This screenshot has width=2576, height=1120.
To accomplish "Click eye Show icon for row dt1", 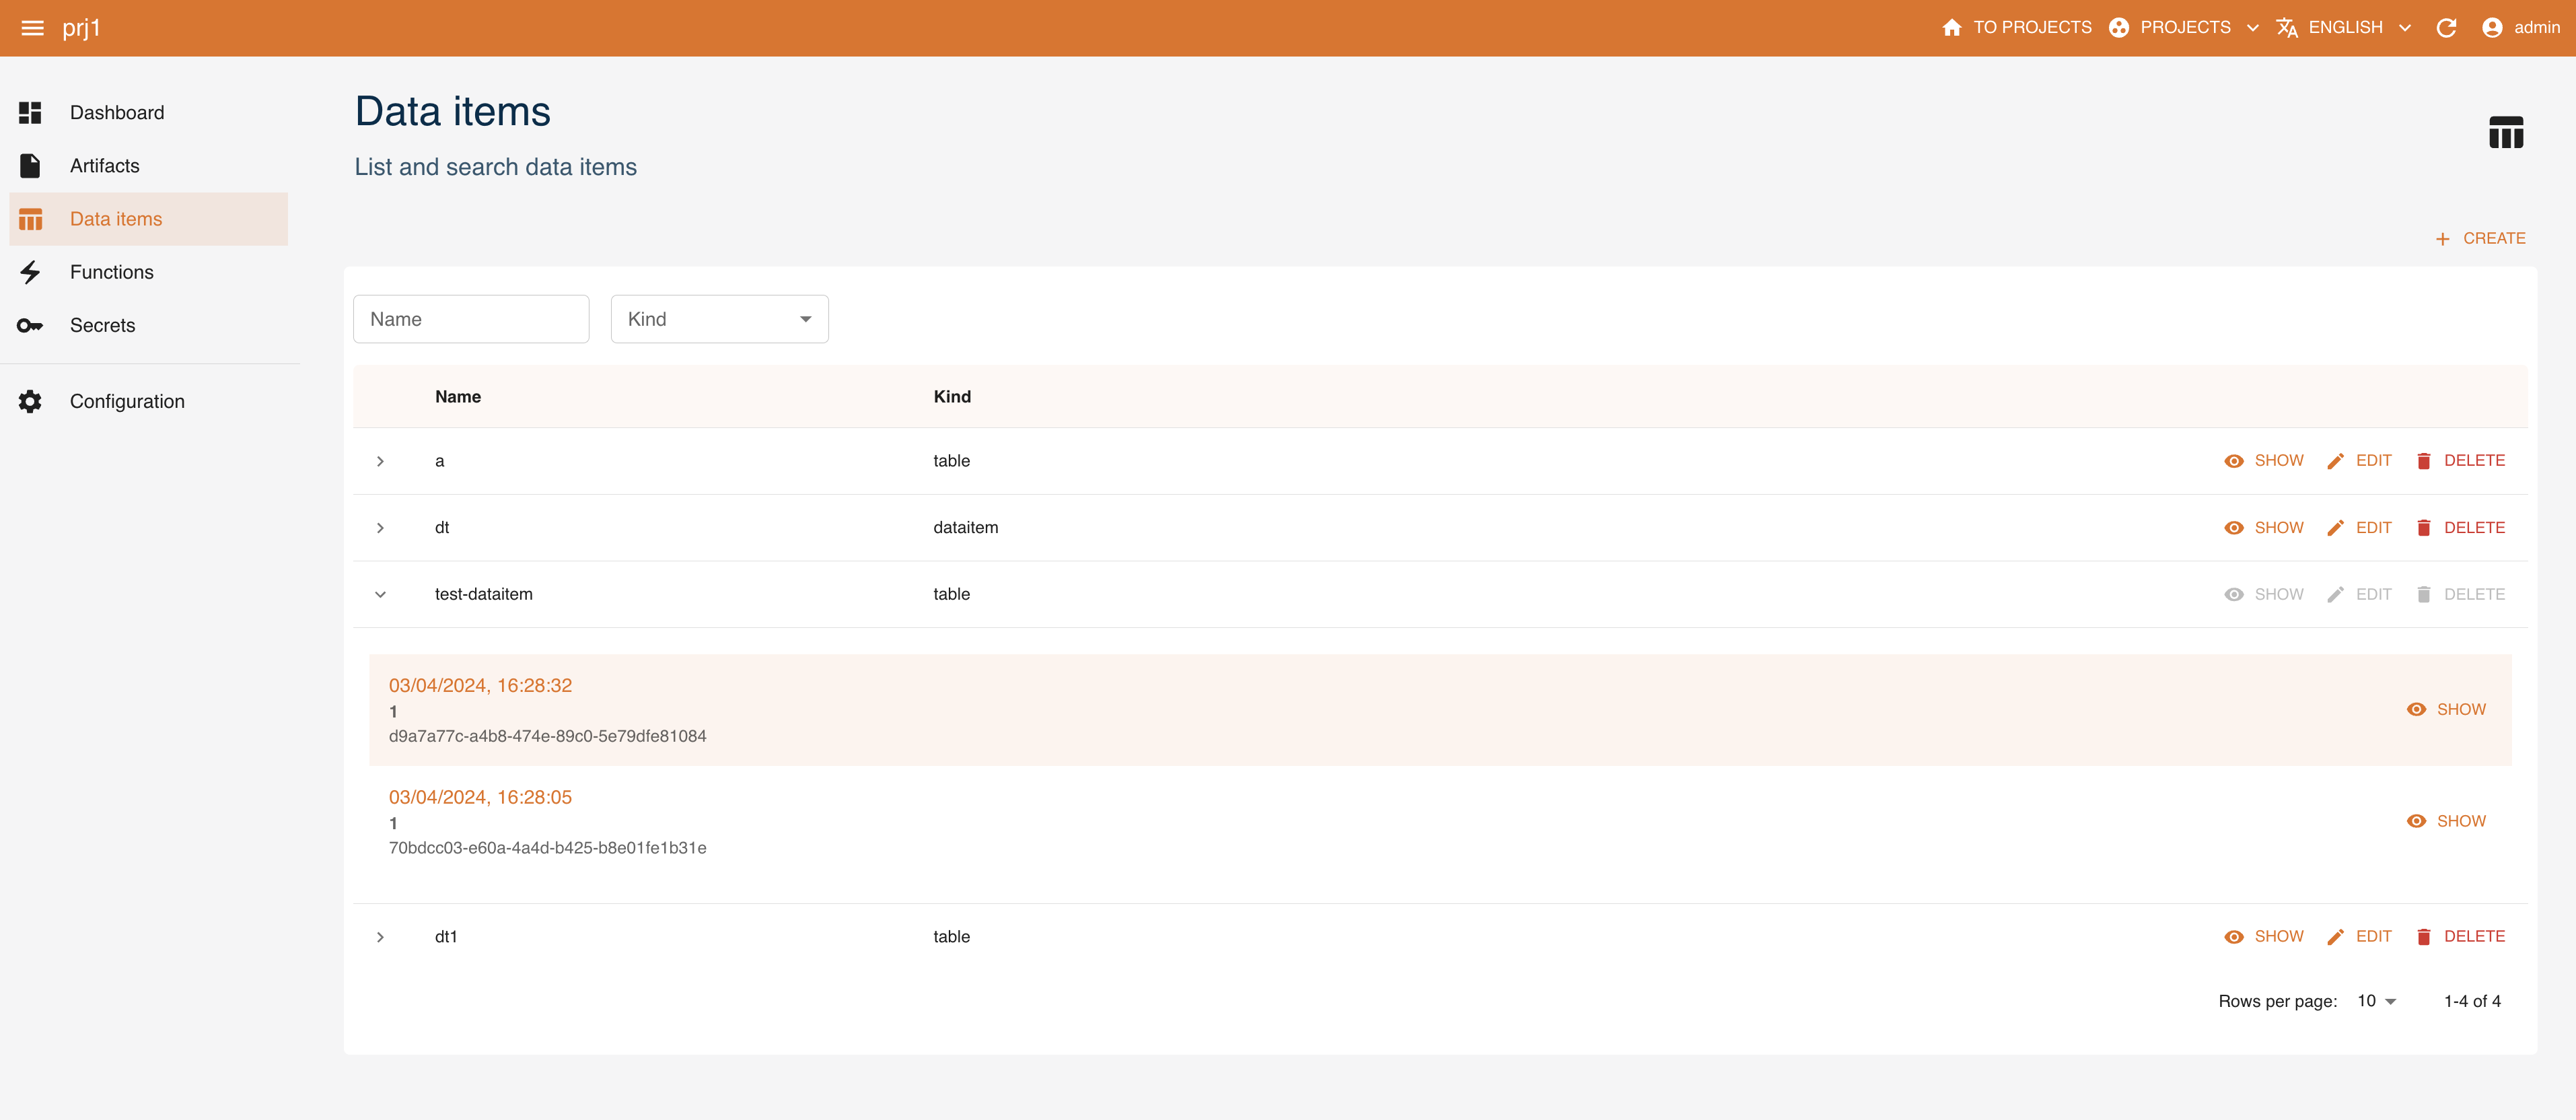I will point(2233,937).
